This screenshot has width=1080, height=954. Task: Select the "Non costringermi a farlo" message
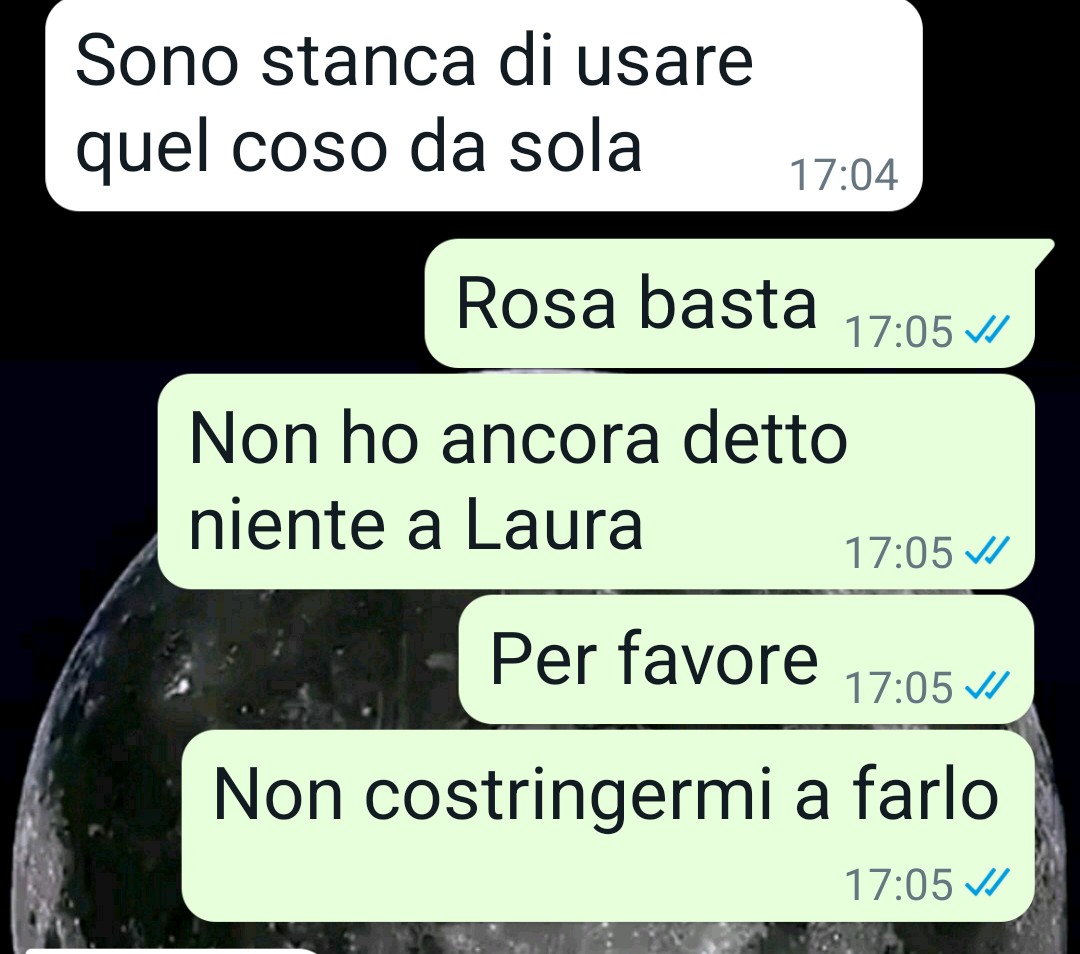coord(608,826)
